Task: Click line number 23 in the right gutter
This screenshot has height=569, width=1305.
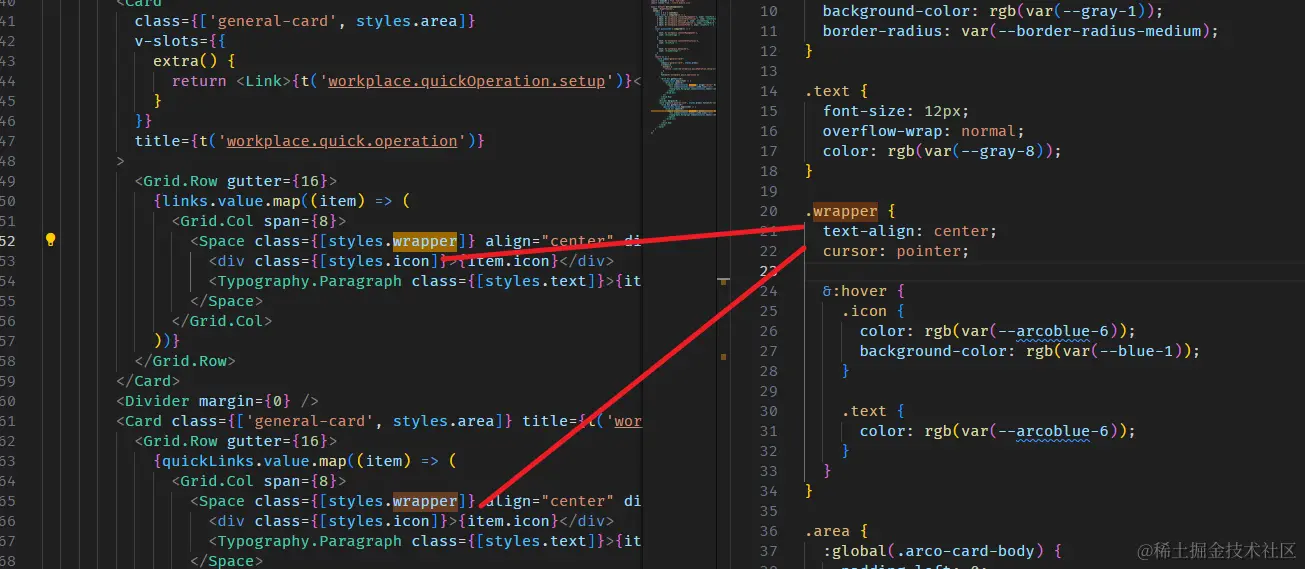Action: point(768,271)
